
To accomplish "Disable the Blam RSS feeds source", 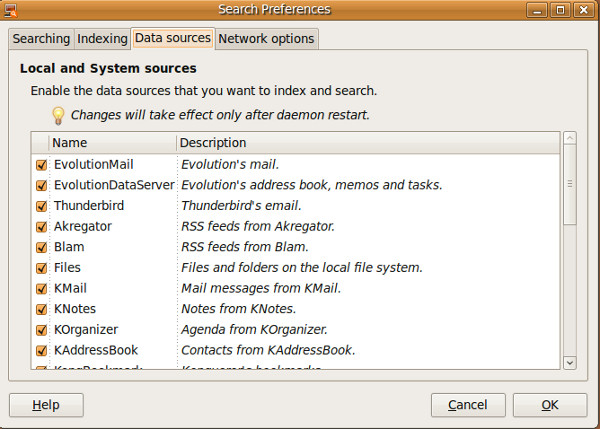I will [x=41, y=248].
